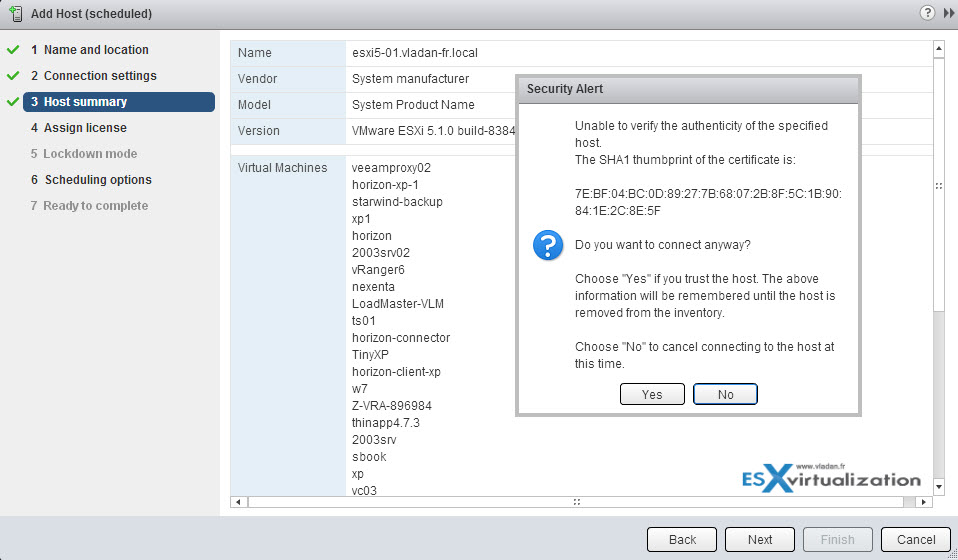This screenshot has width=958, height=560.
Task: Go to step 1 Name and location
Action: pos(90,49)
